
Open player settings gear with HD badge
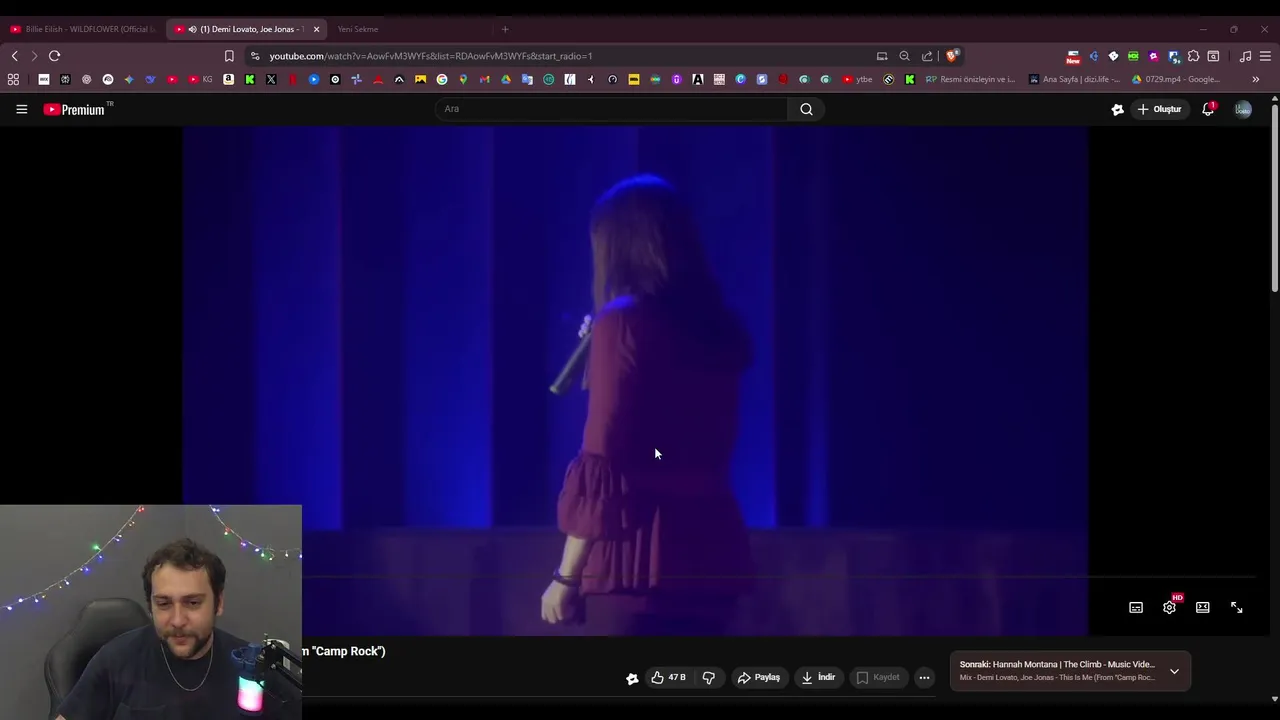1170,607
